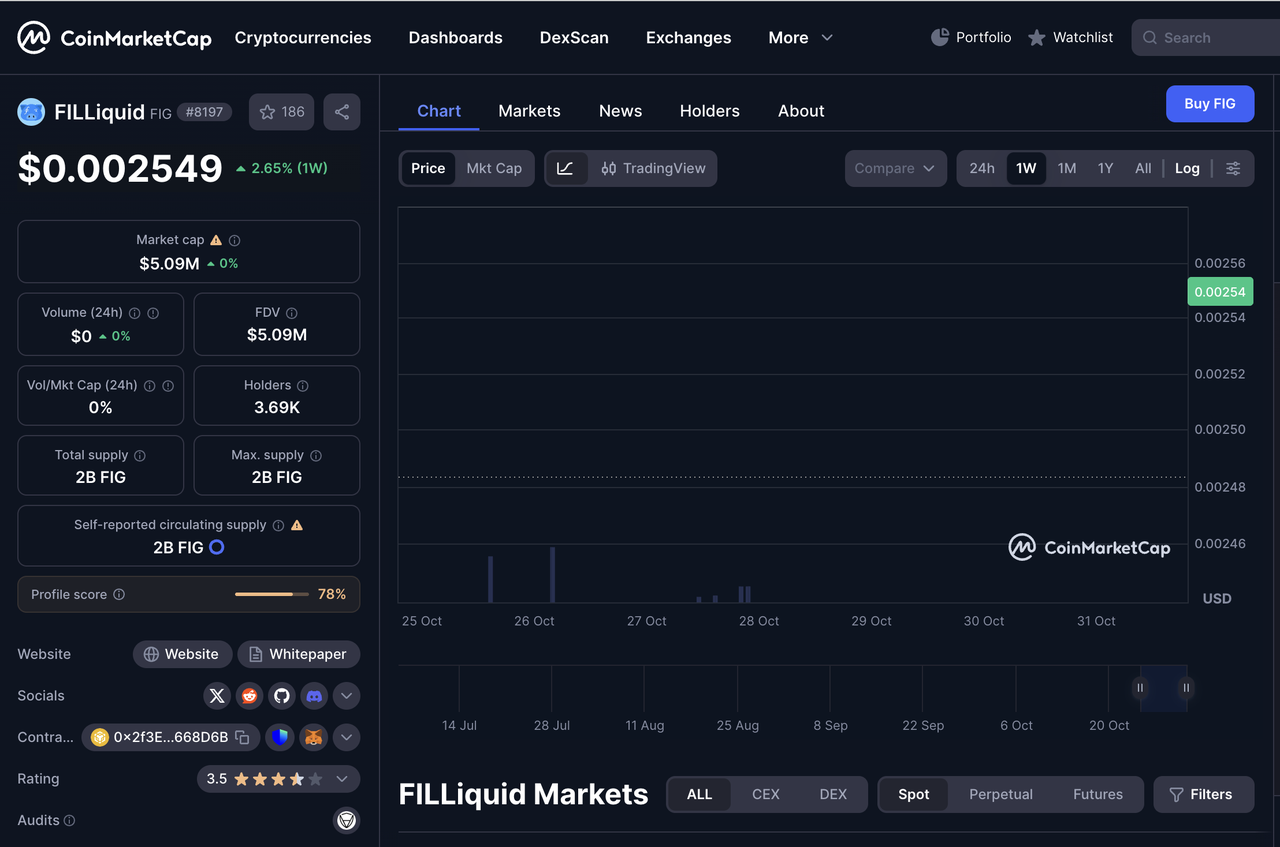Open the Watchlist star in the header
The height and width of the screenshot is (847, 1280).
point(1037,37)
